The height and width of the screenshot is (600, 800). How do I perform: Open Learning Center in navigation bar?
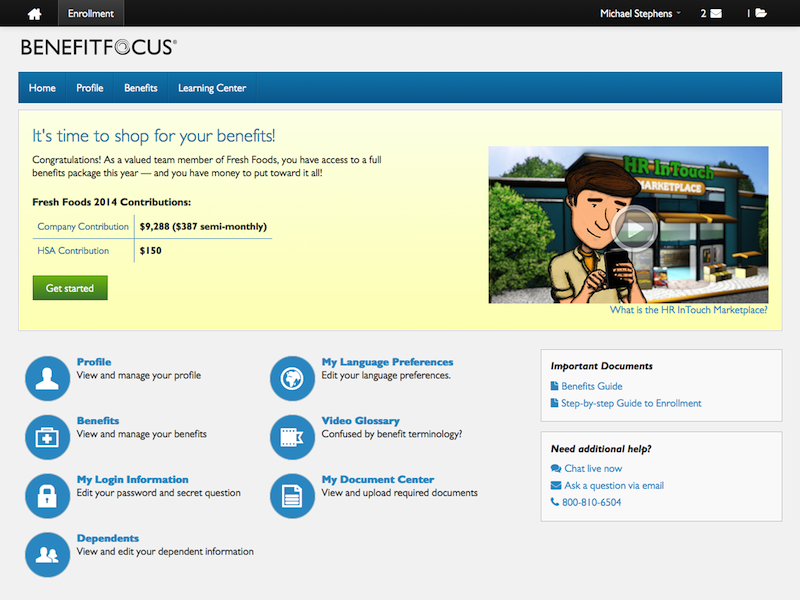pyautogui.click(x=212, y=88)
